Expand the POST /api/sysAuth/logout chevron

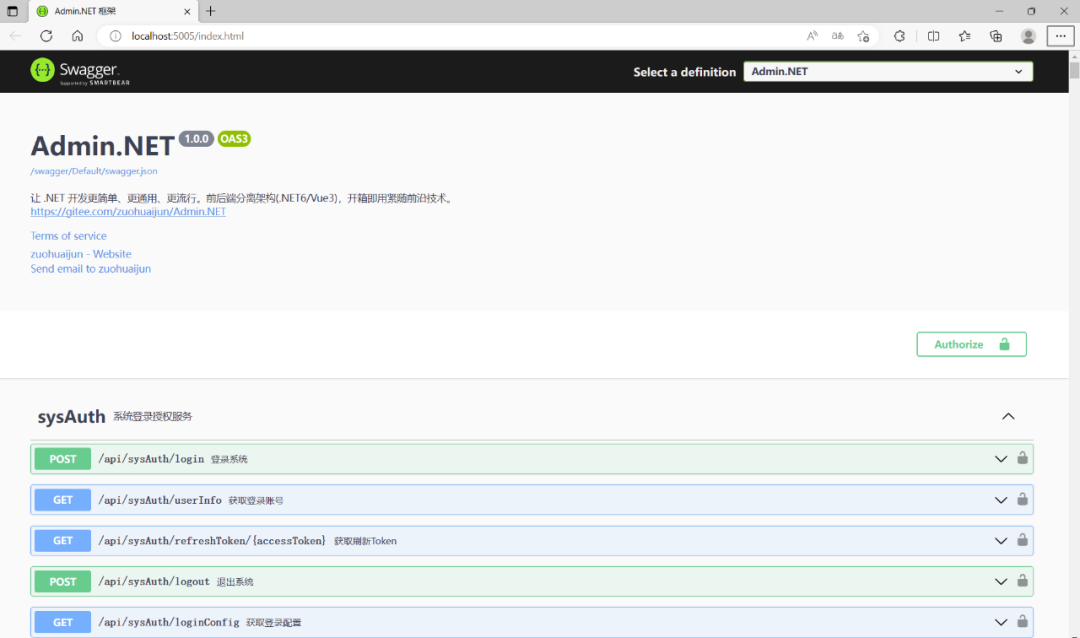[x=1000, y=582]
